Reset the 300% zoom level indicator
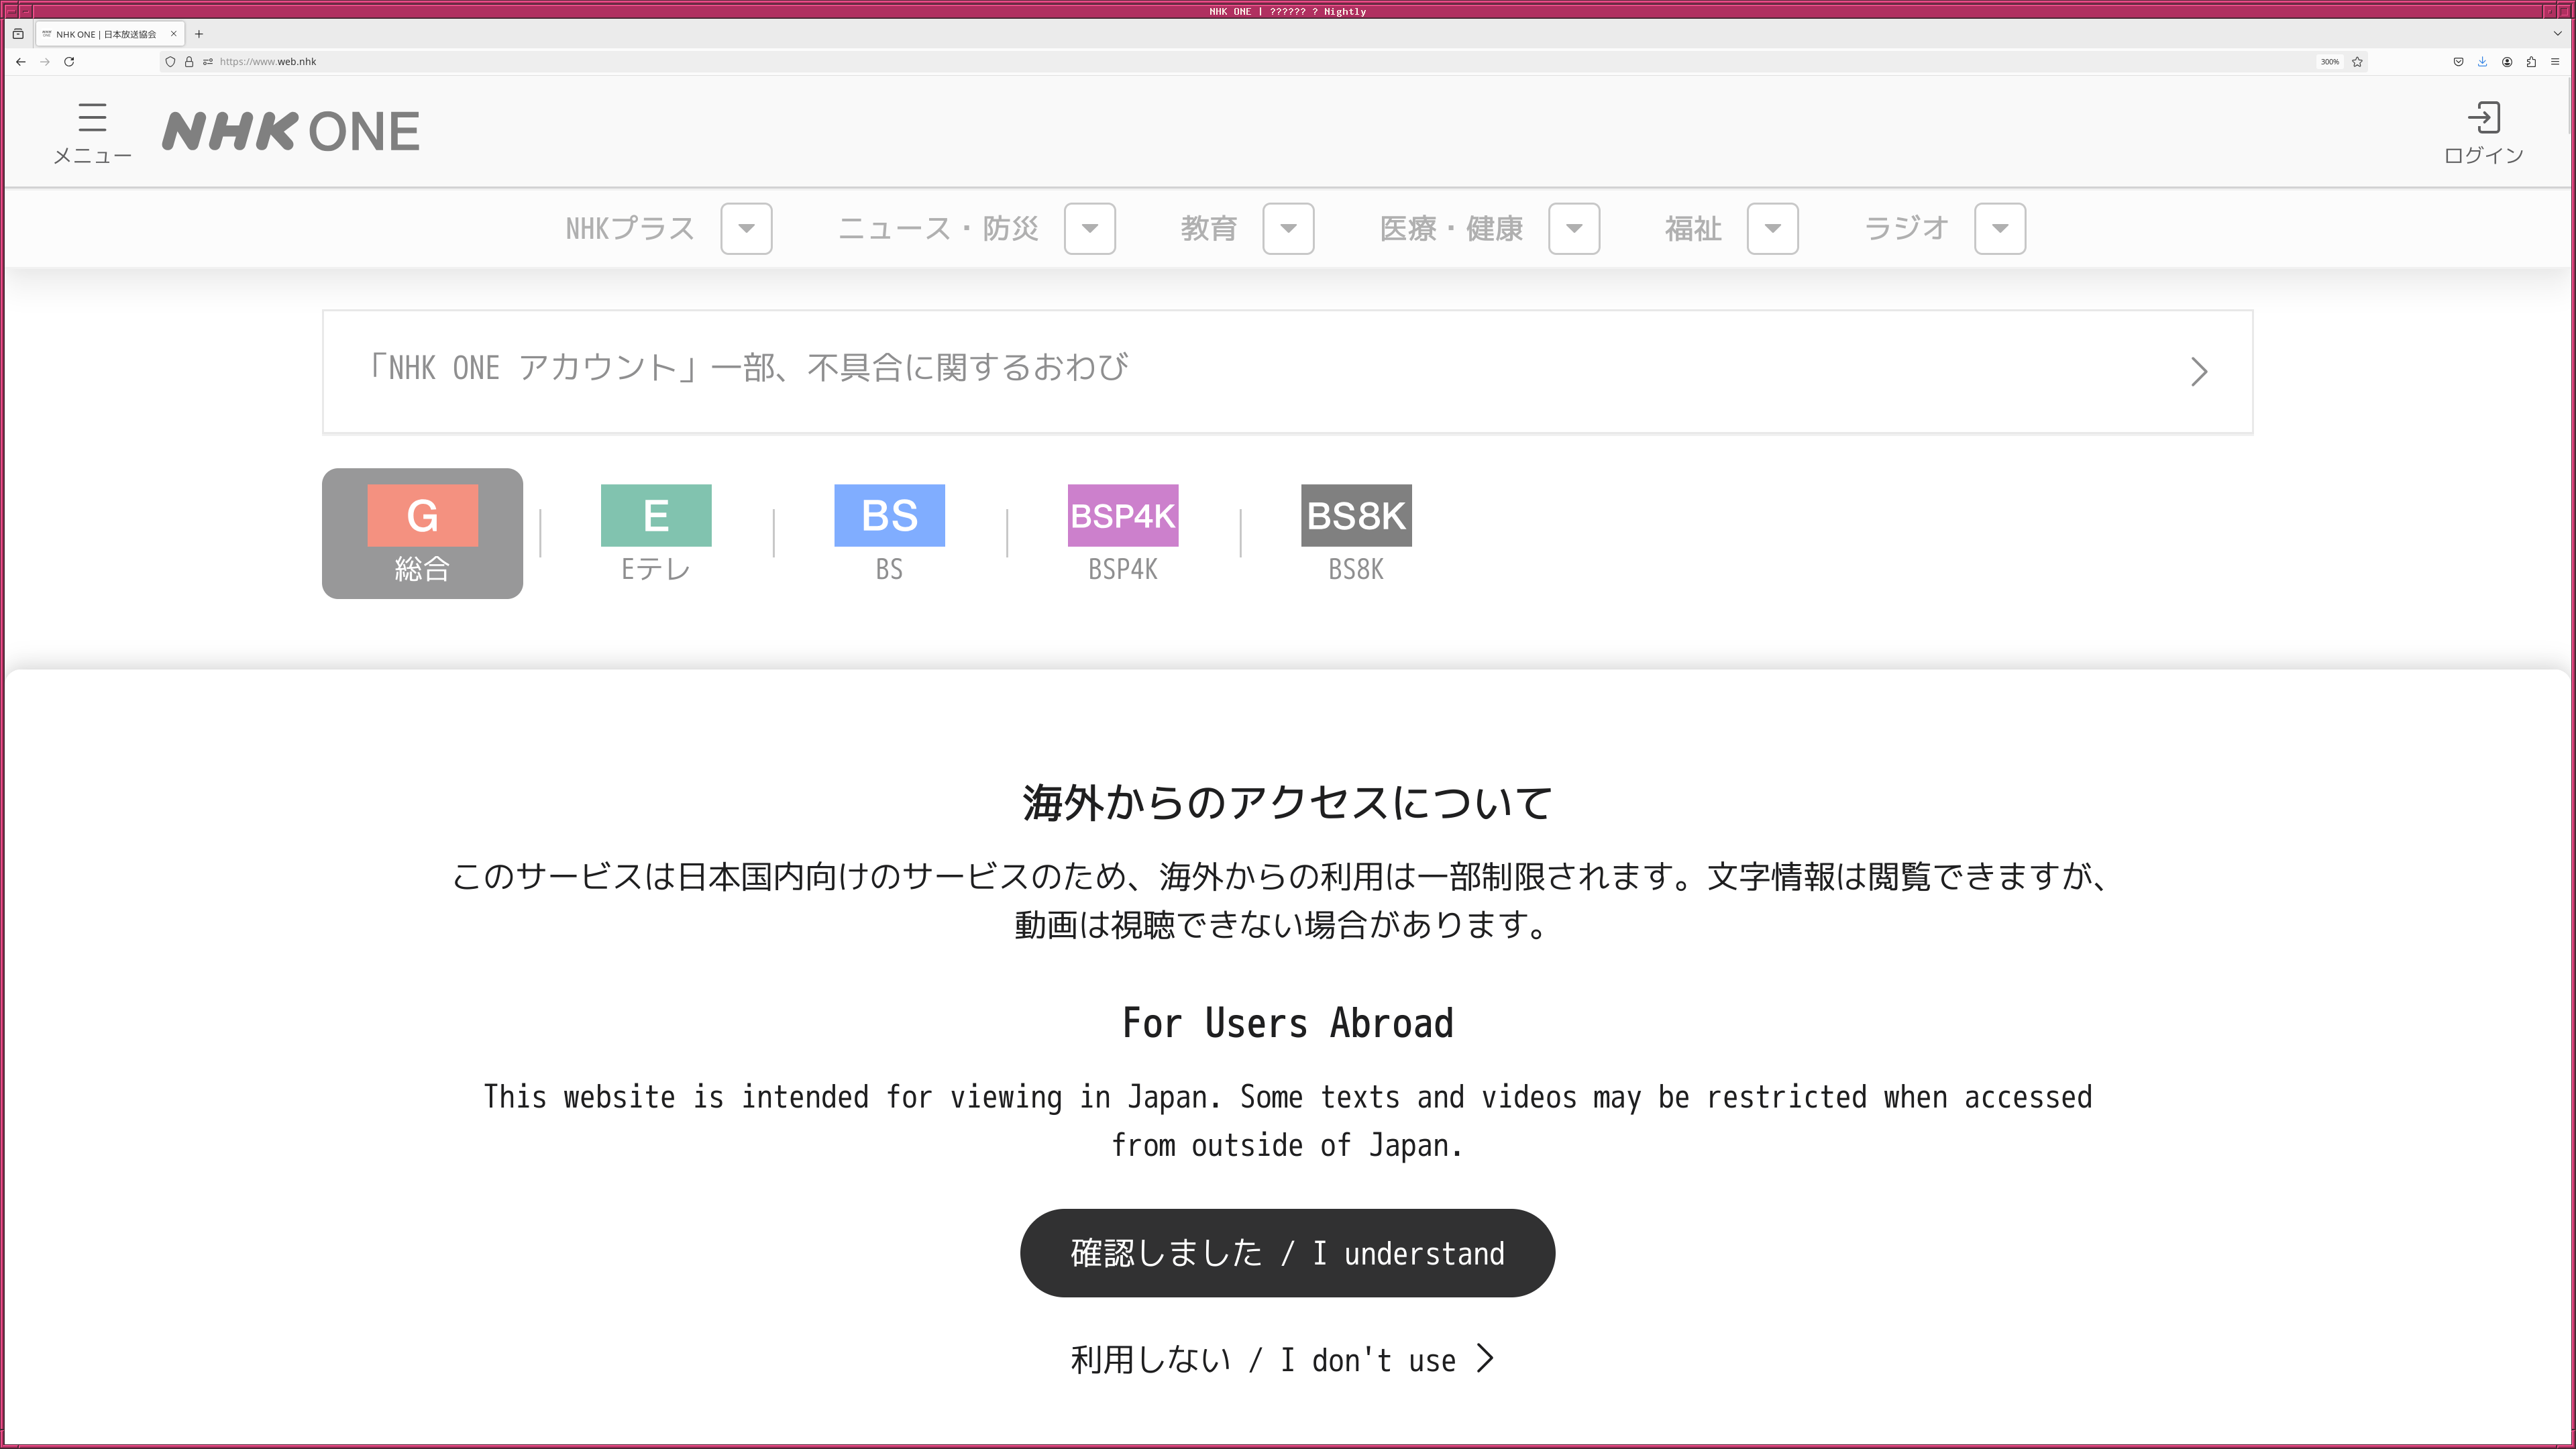 pyautogui.click(x=2329, y=61)
